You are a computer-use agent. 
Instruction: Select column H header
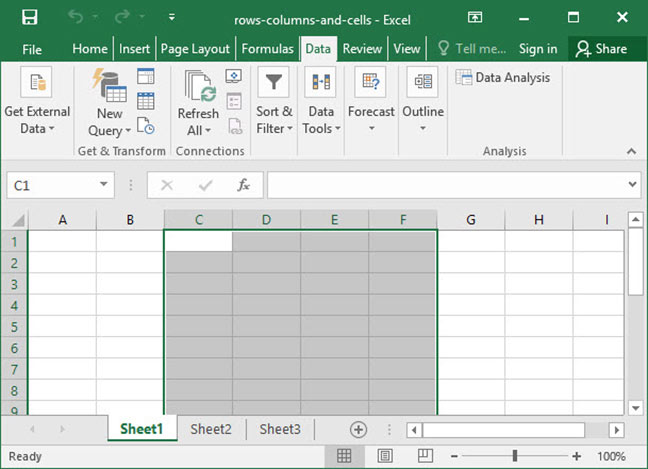[538, 219]
